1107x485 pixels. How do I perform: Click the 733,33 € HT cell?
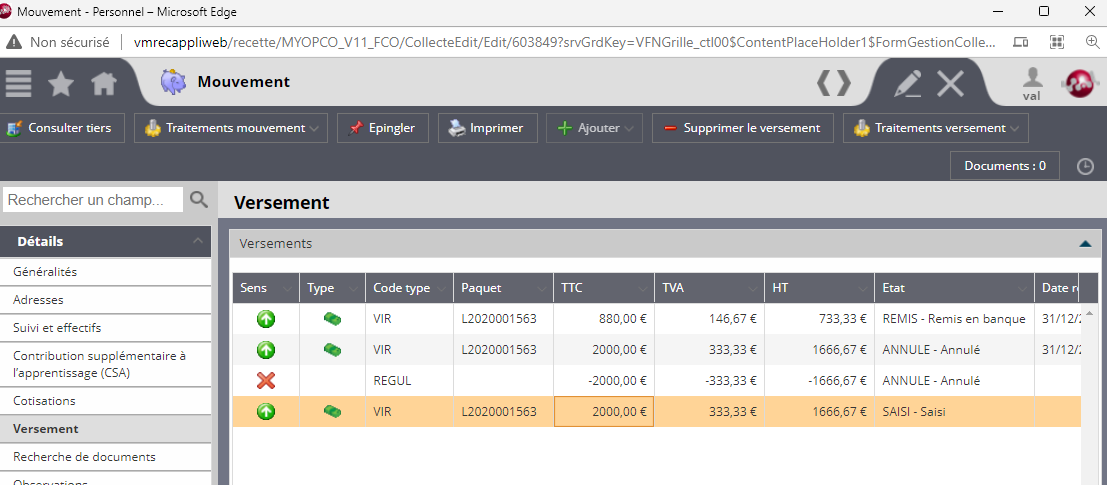(x=820, y=319)
